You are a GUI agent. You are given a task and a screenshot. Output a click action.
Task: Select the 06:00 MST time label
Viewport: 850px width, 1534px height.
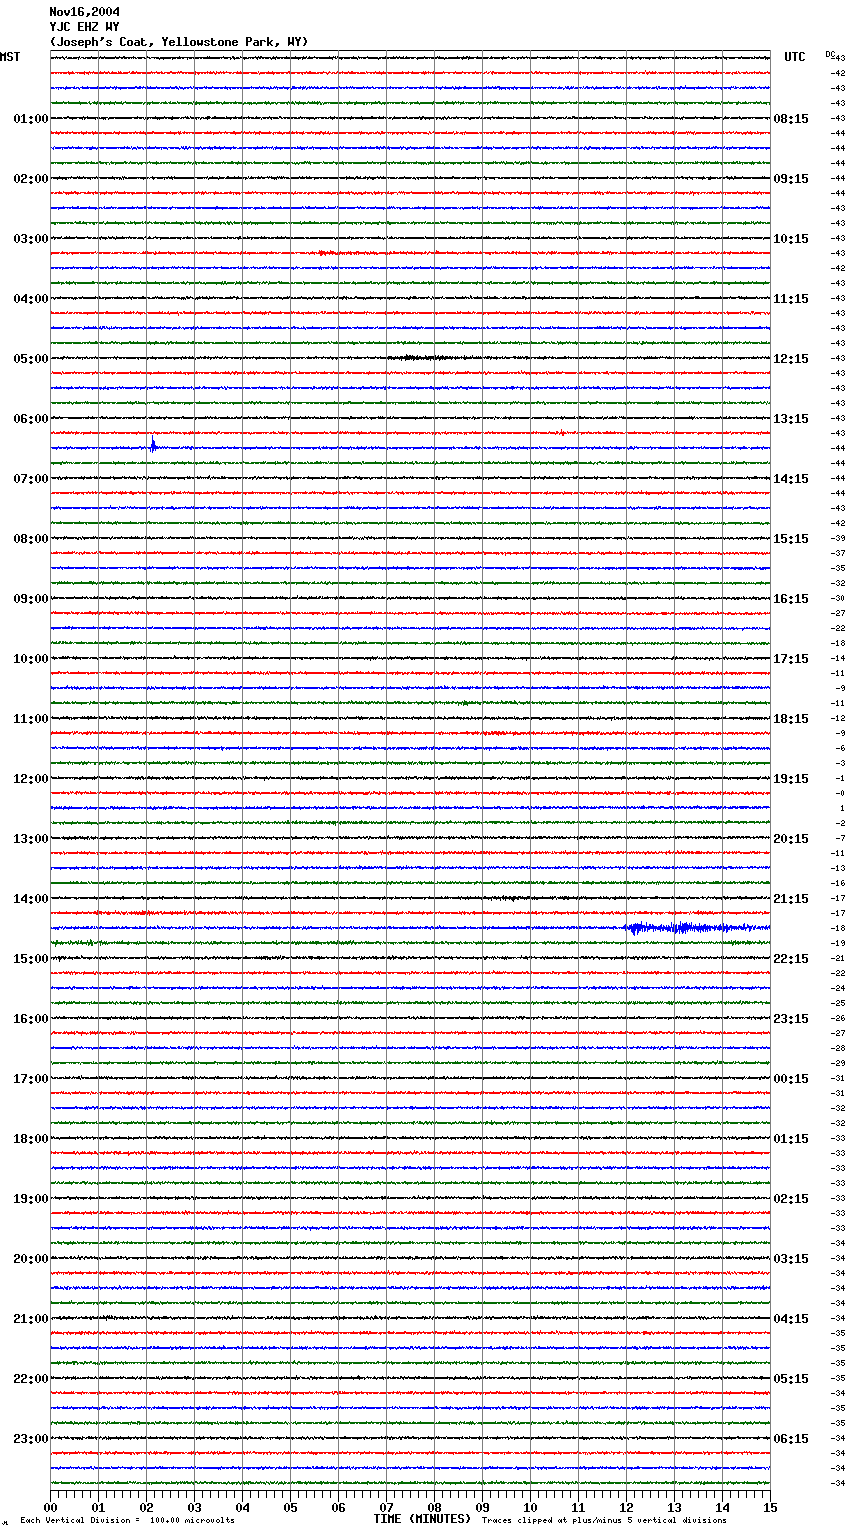31,419
